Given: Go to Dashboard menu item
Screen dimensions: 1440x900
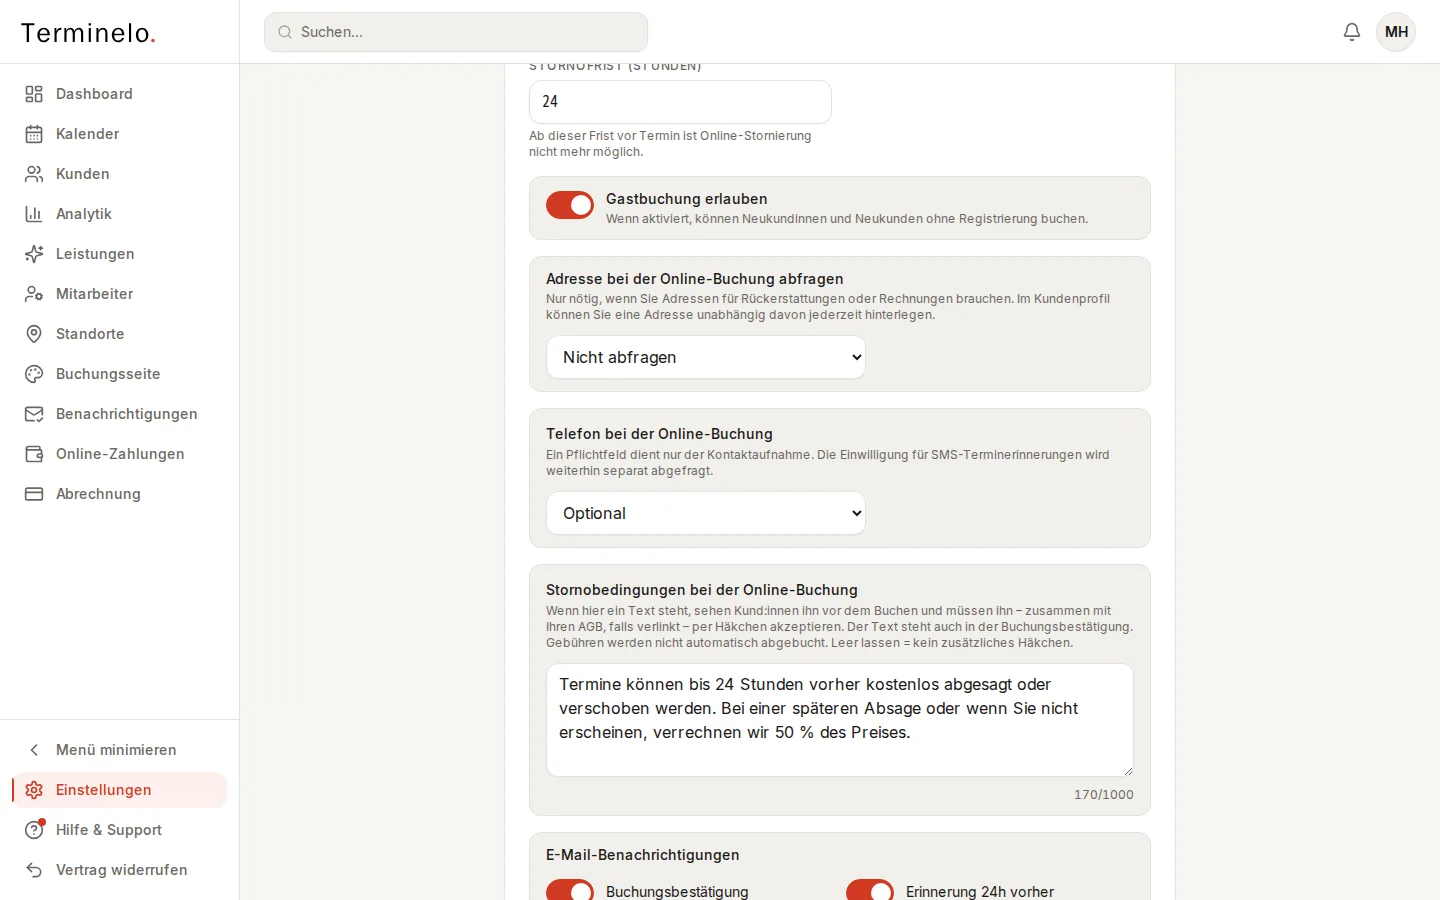Looking at the screenshot, I should click(x=120, y=94).
